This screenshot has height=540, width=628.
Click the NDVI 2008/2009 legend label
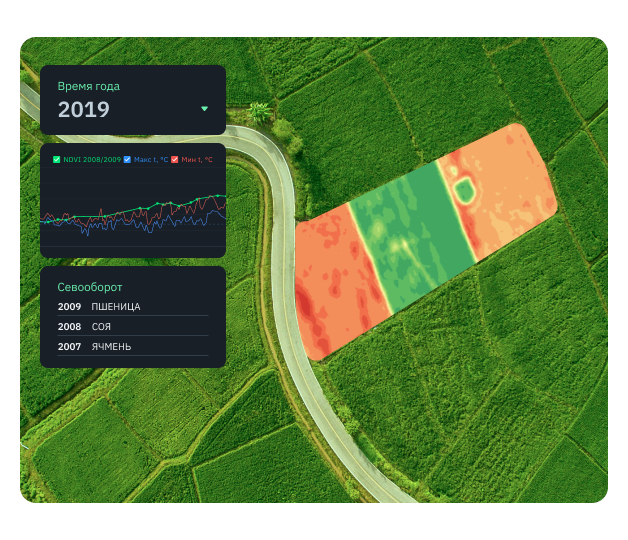92,159
